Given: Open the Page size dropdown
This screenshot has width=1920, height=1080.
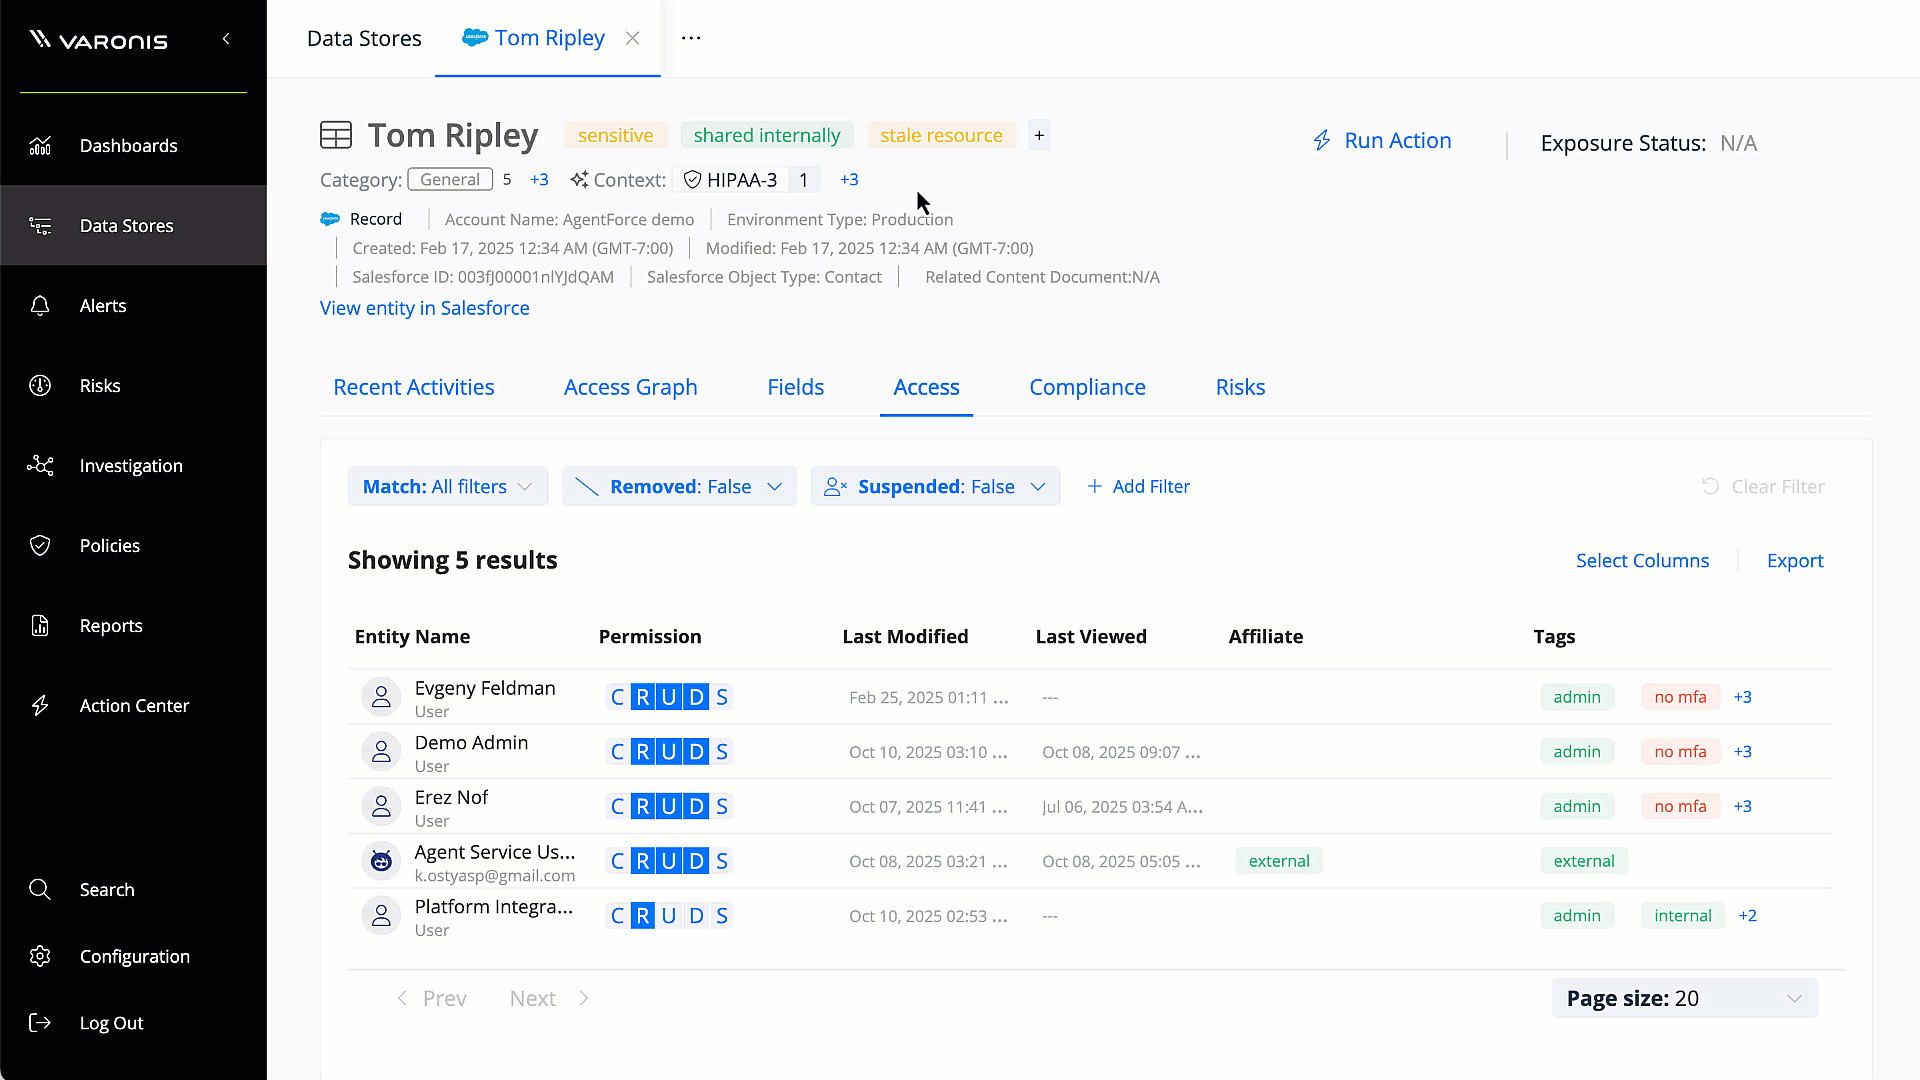Looking at the screenshot, I should [1684, 999].
